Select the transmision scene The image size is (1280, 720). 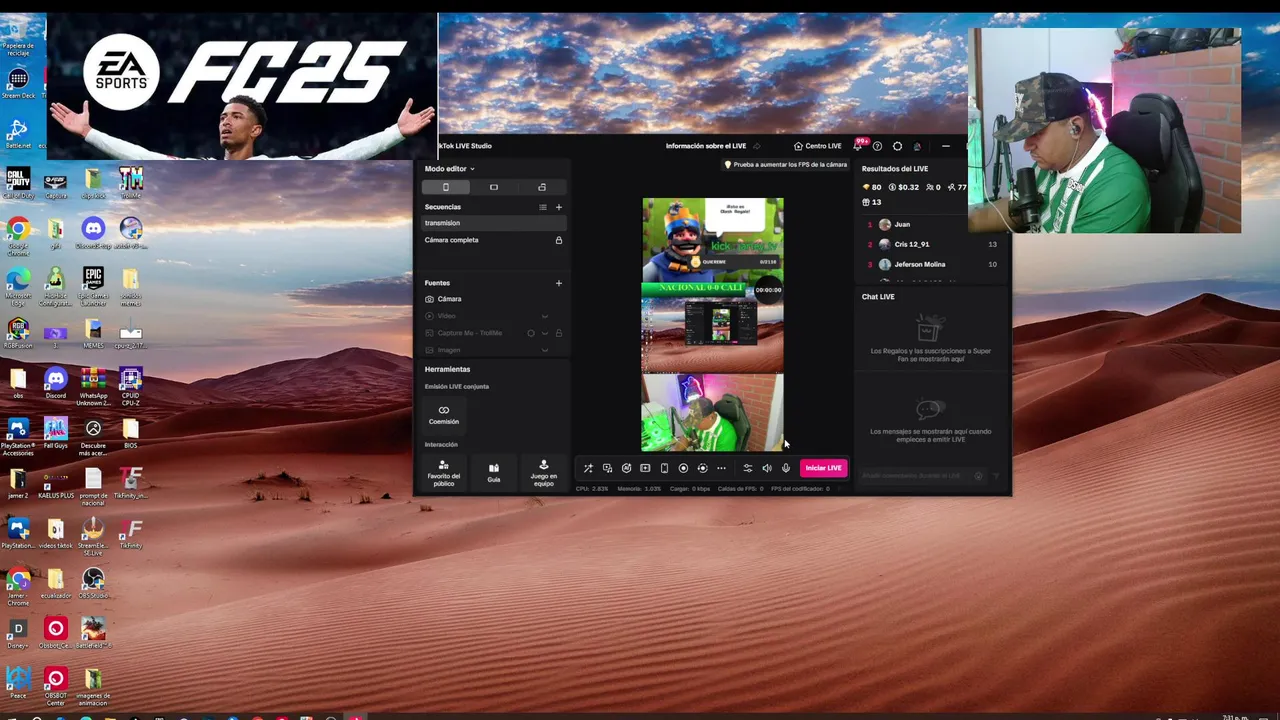point(494,223)
